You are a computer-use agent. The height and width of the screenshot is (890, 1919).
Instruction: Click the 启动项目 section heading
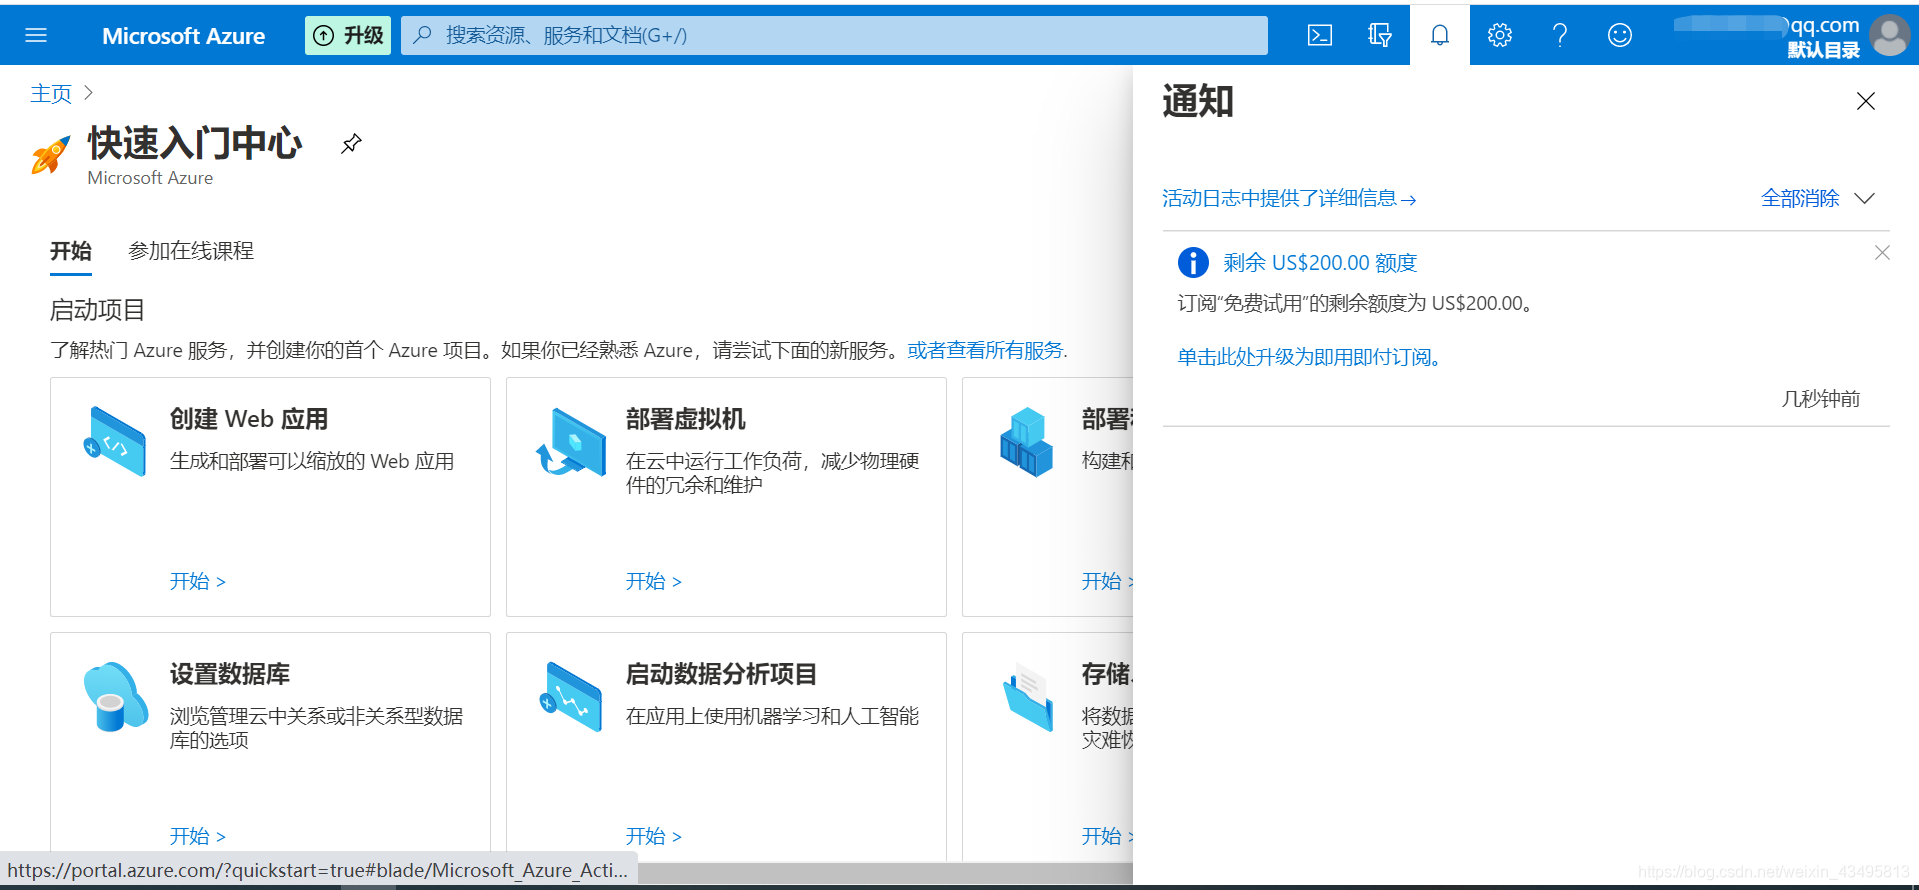pos(97,310)
